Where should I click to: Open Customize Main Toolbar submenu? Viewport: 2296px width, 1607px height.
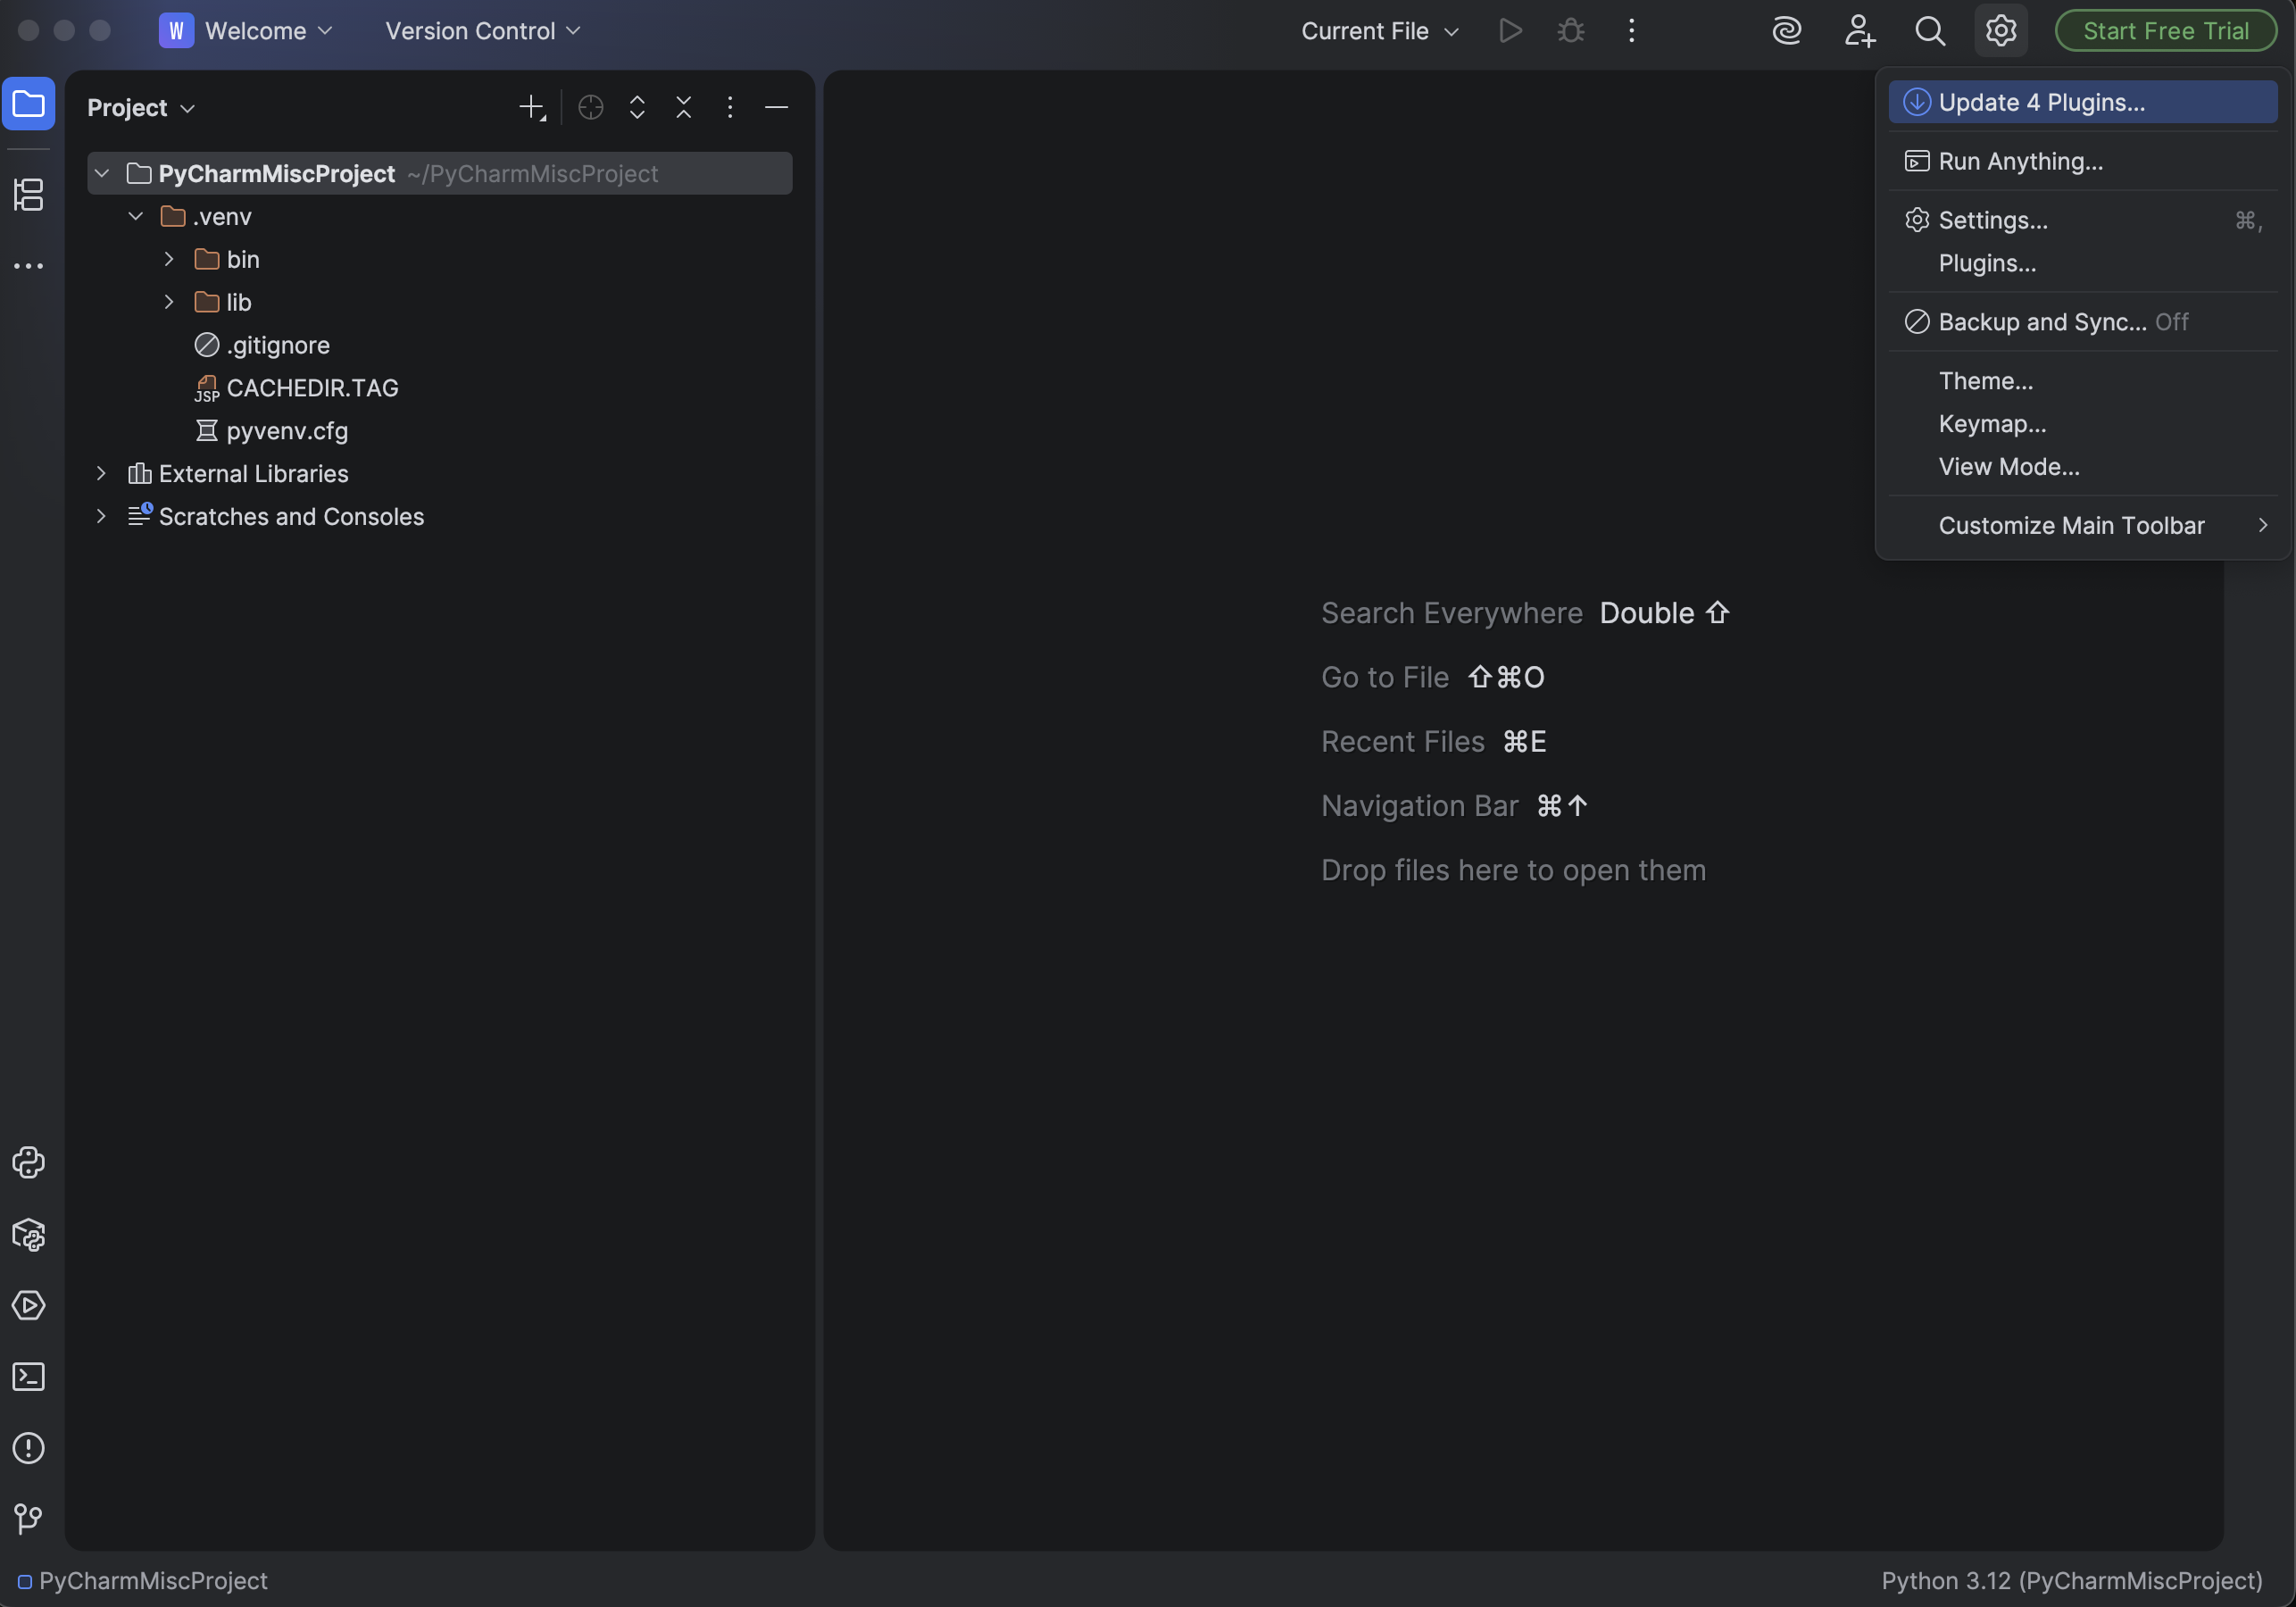click(2071, 524)
